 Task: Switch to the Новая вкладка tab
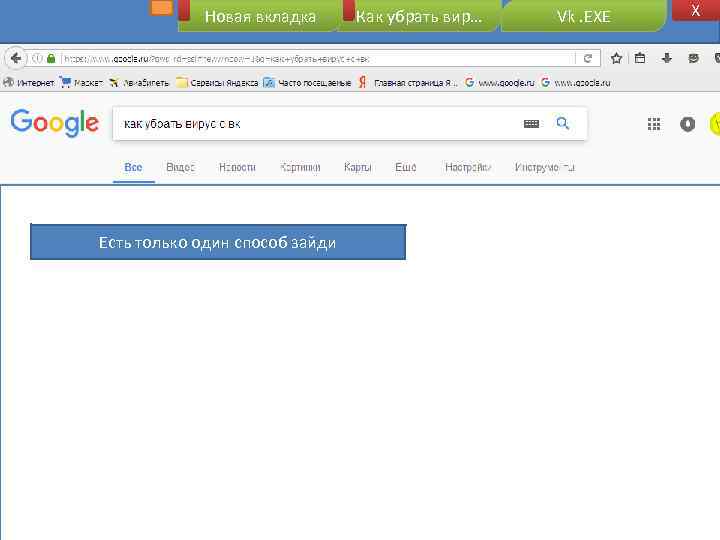[x=259, y=17]
